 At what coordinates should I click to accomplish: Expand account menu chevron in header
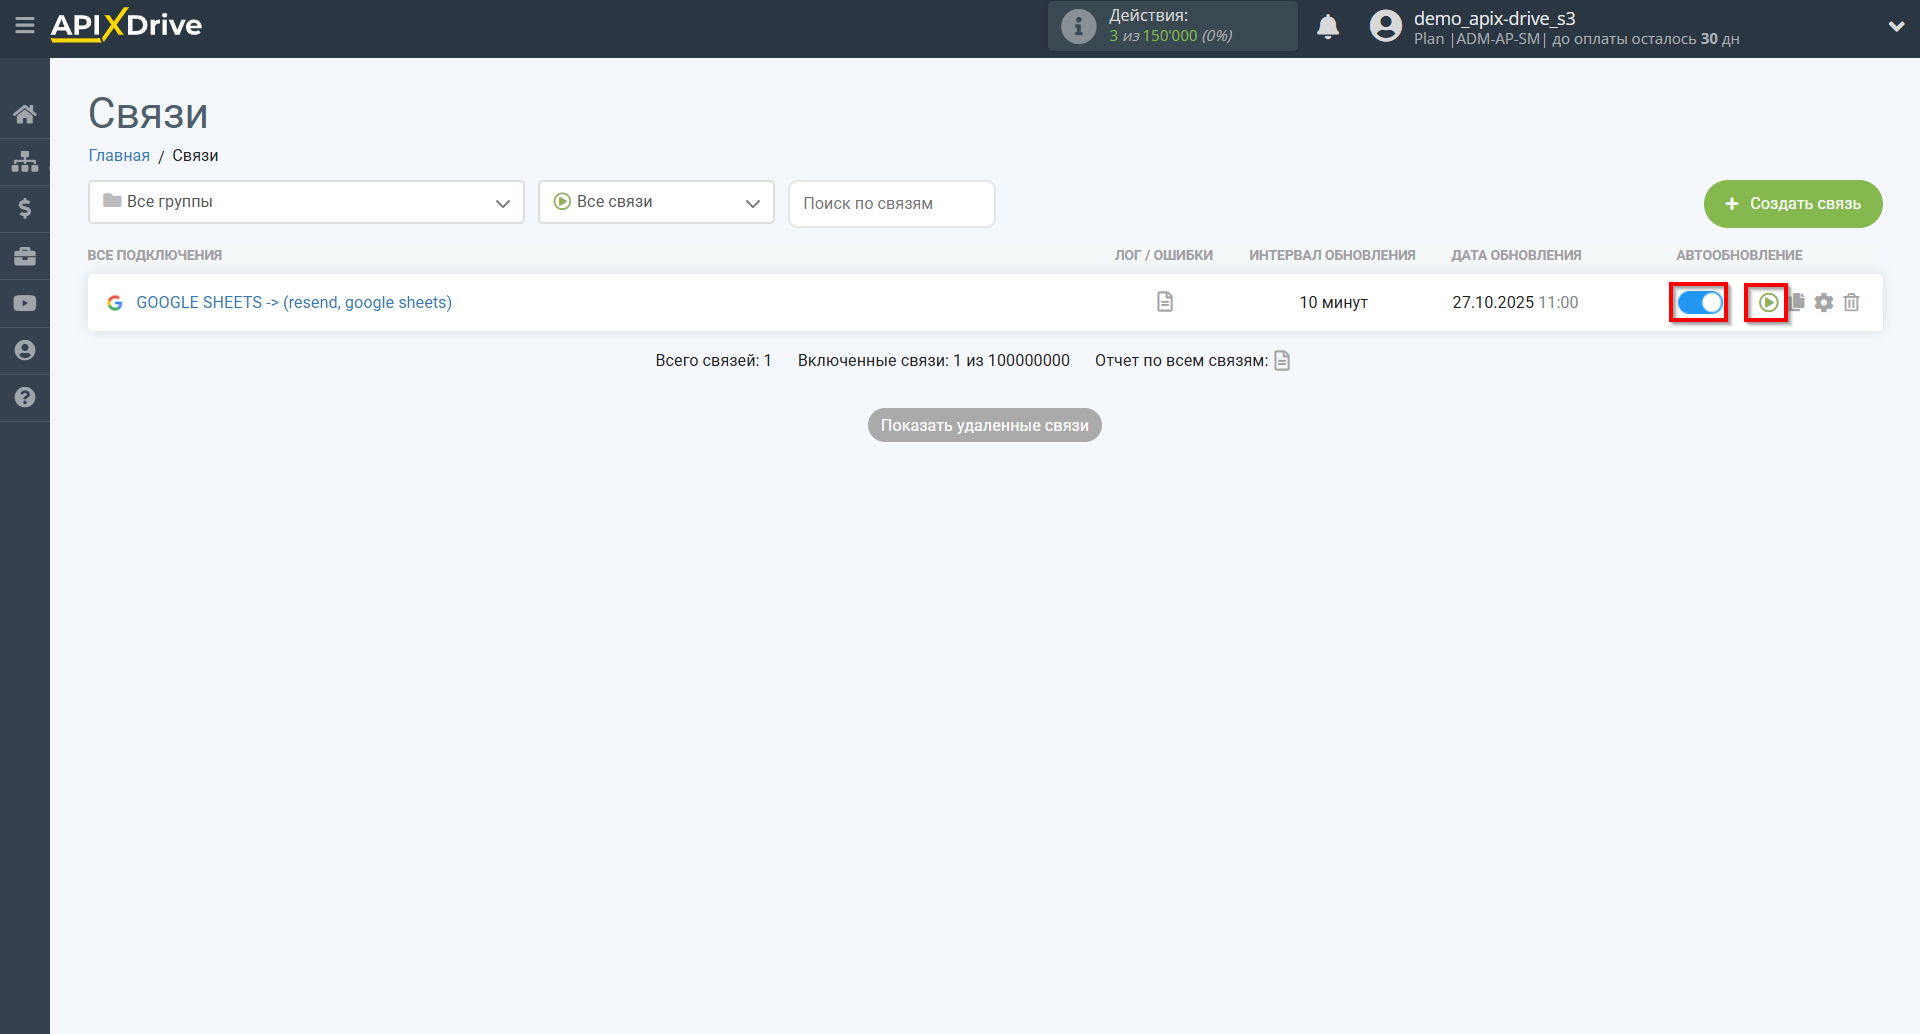[1896, 27]
